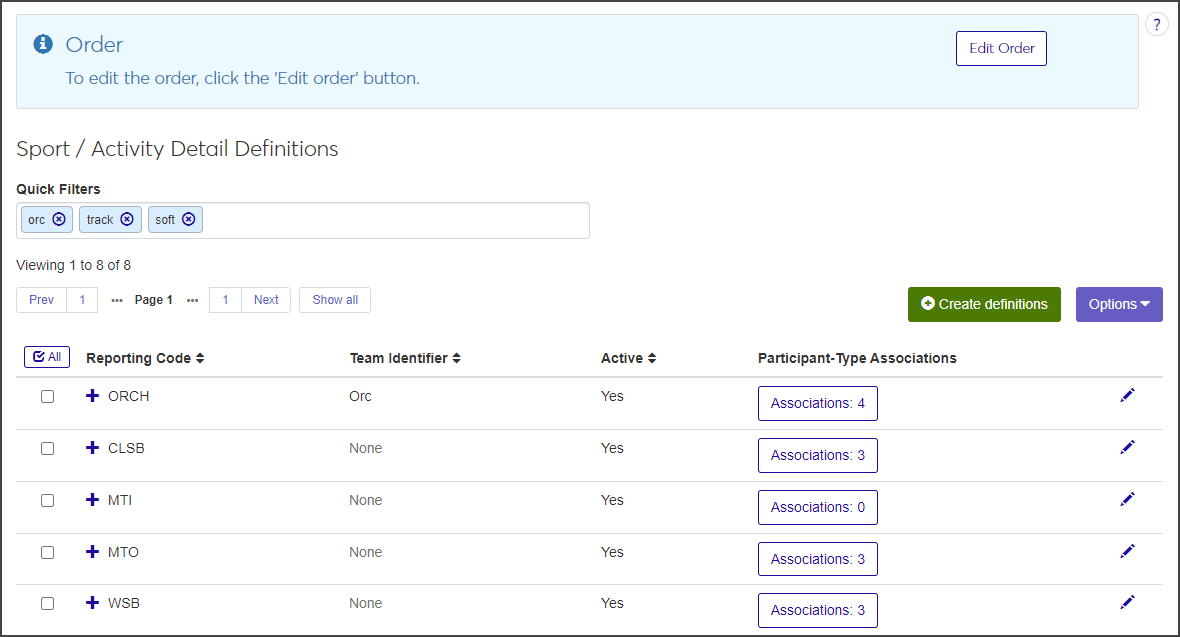
Task: Click the pencil edit icon for ORCH
Action: pyautogui.click(x=1127, y=396)
